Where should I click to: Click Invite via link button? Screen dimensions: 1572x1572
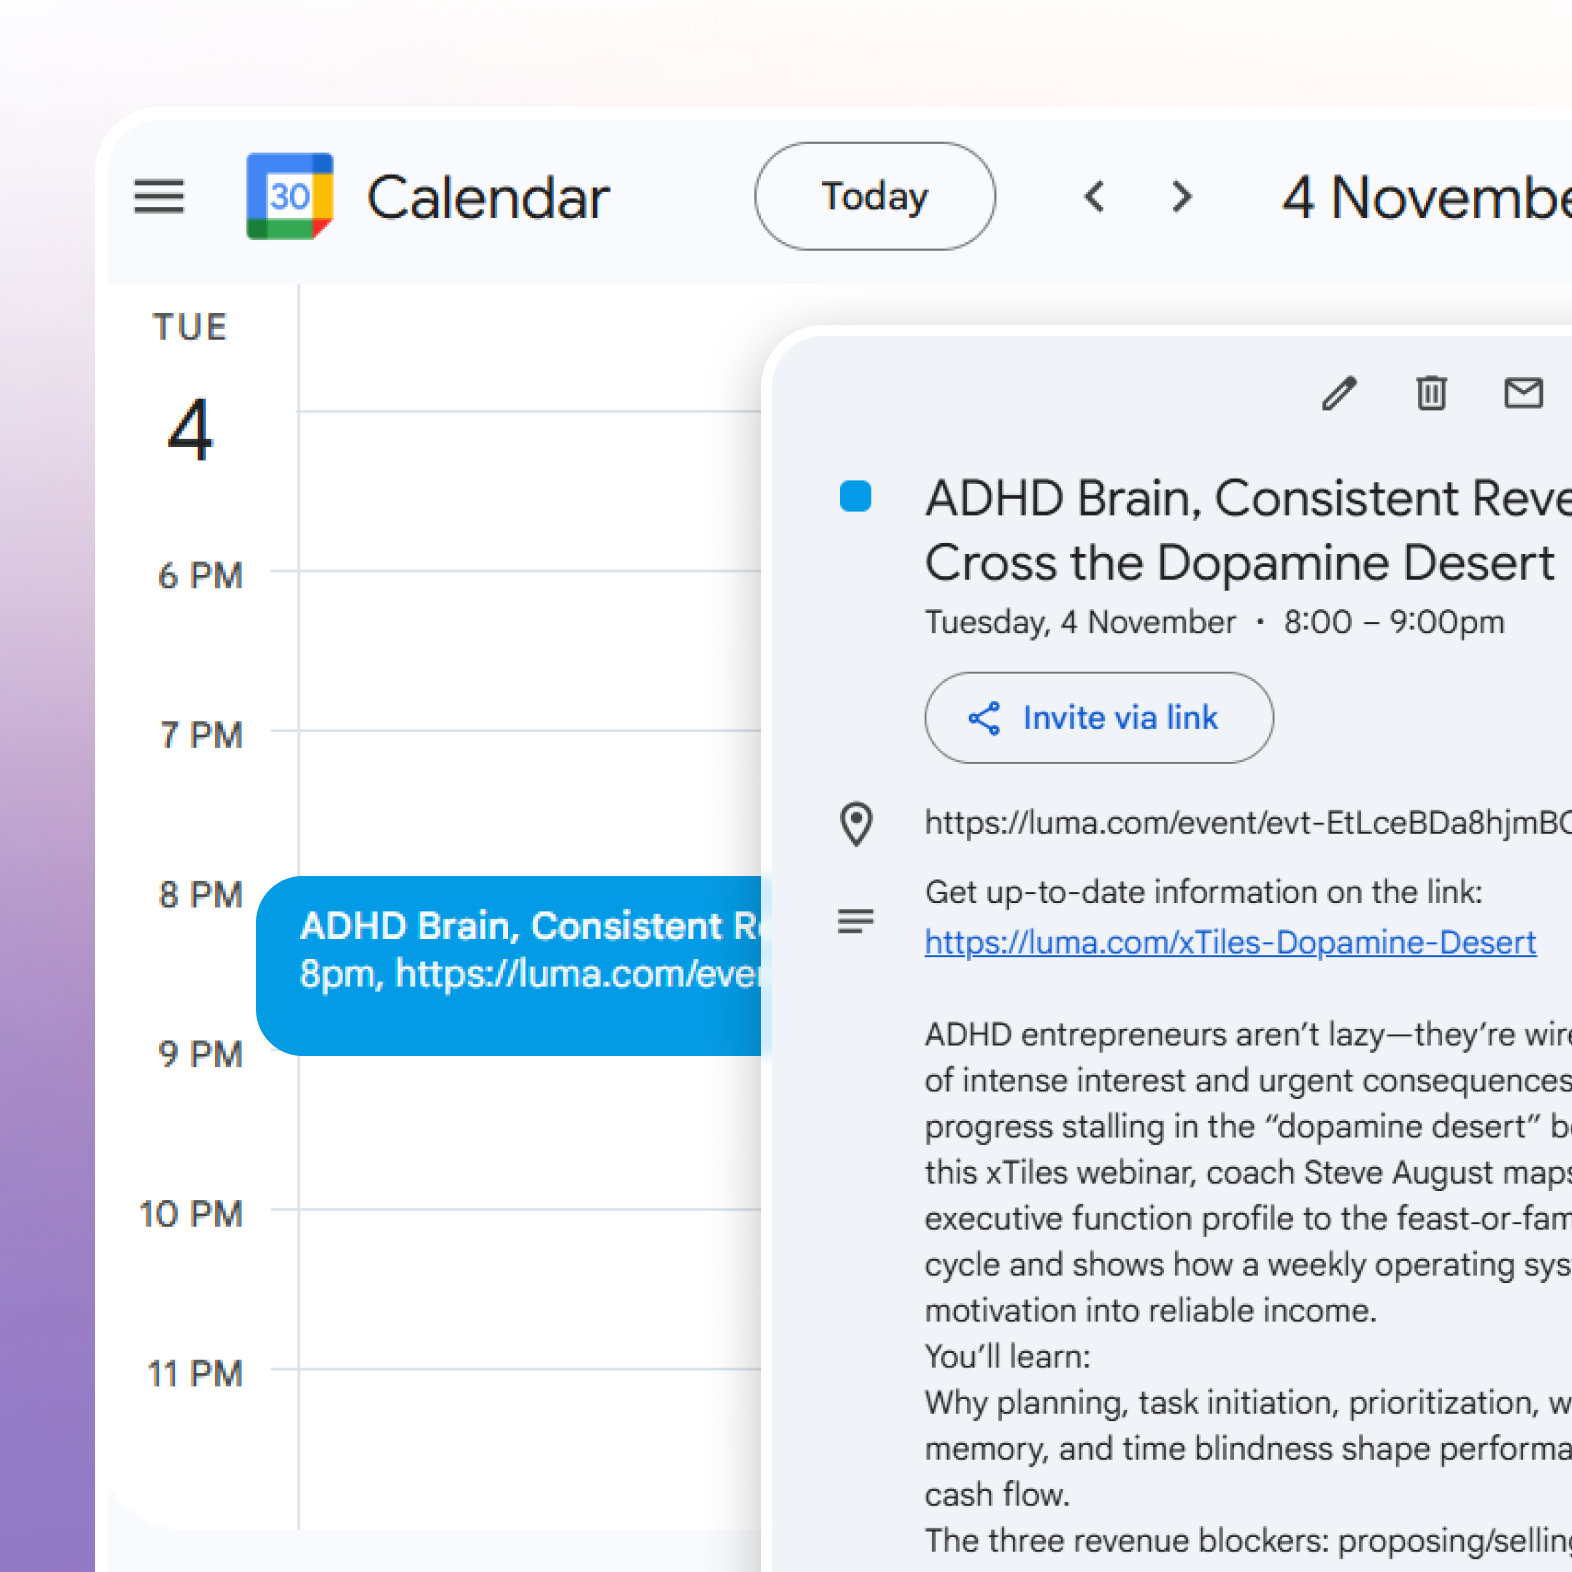click(x=1099, y=718)
